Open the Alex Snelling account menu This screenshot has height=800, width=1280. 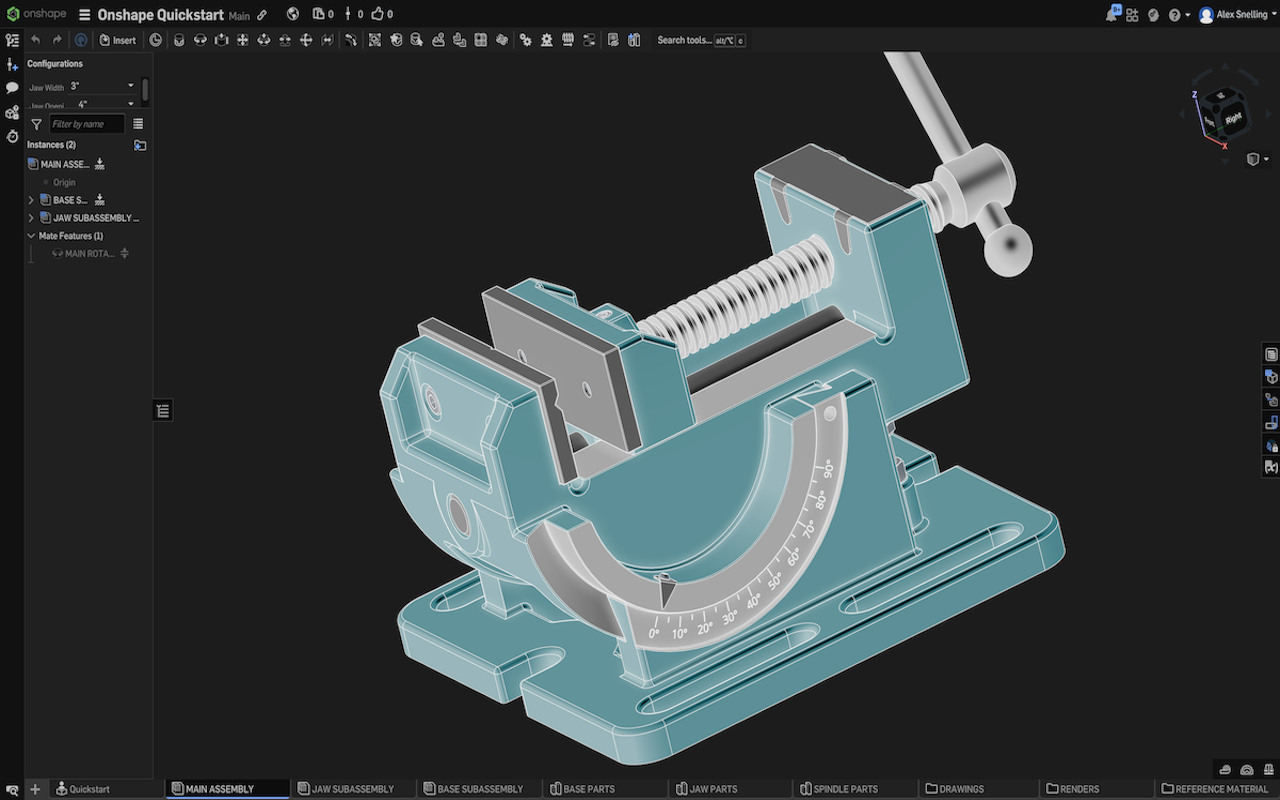coord(1237,15)
